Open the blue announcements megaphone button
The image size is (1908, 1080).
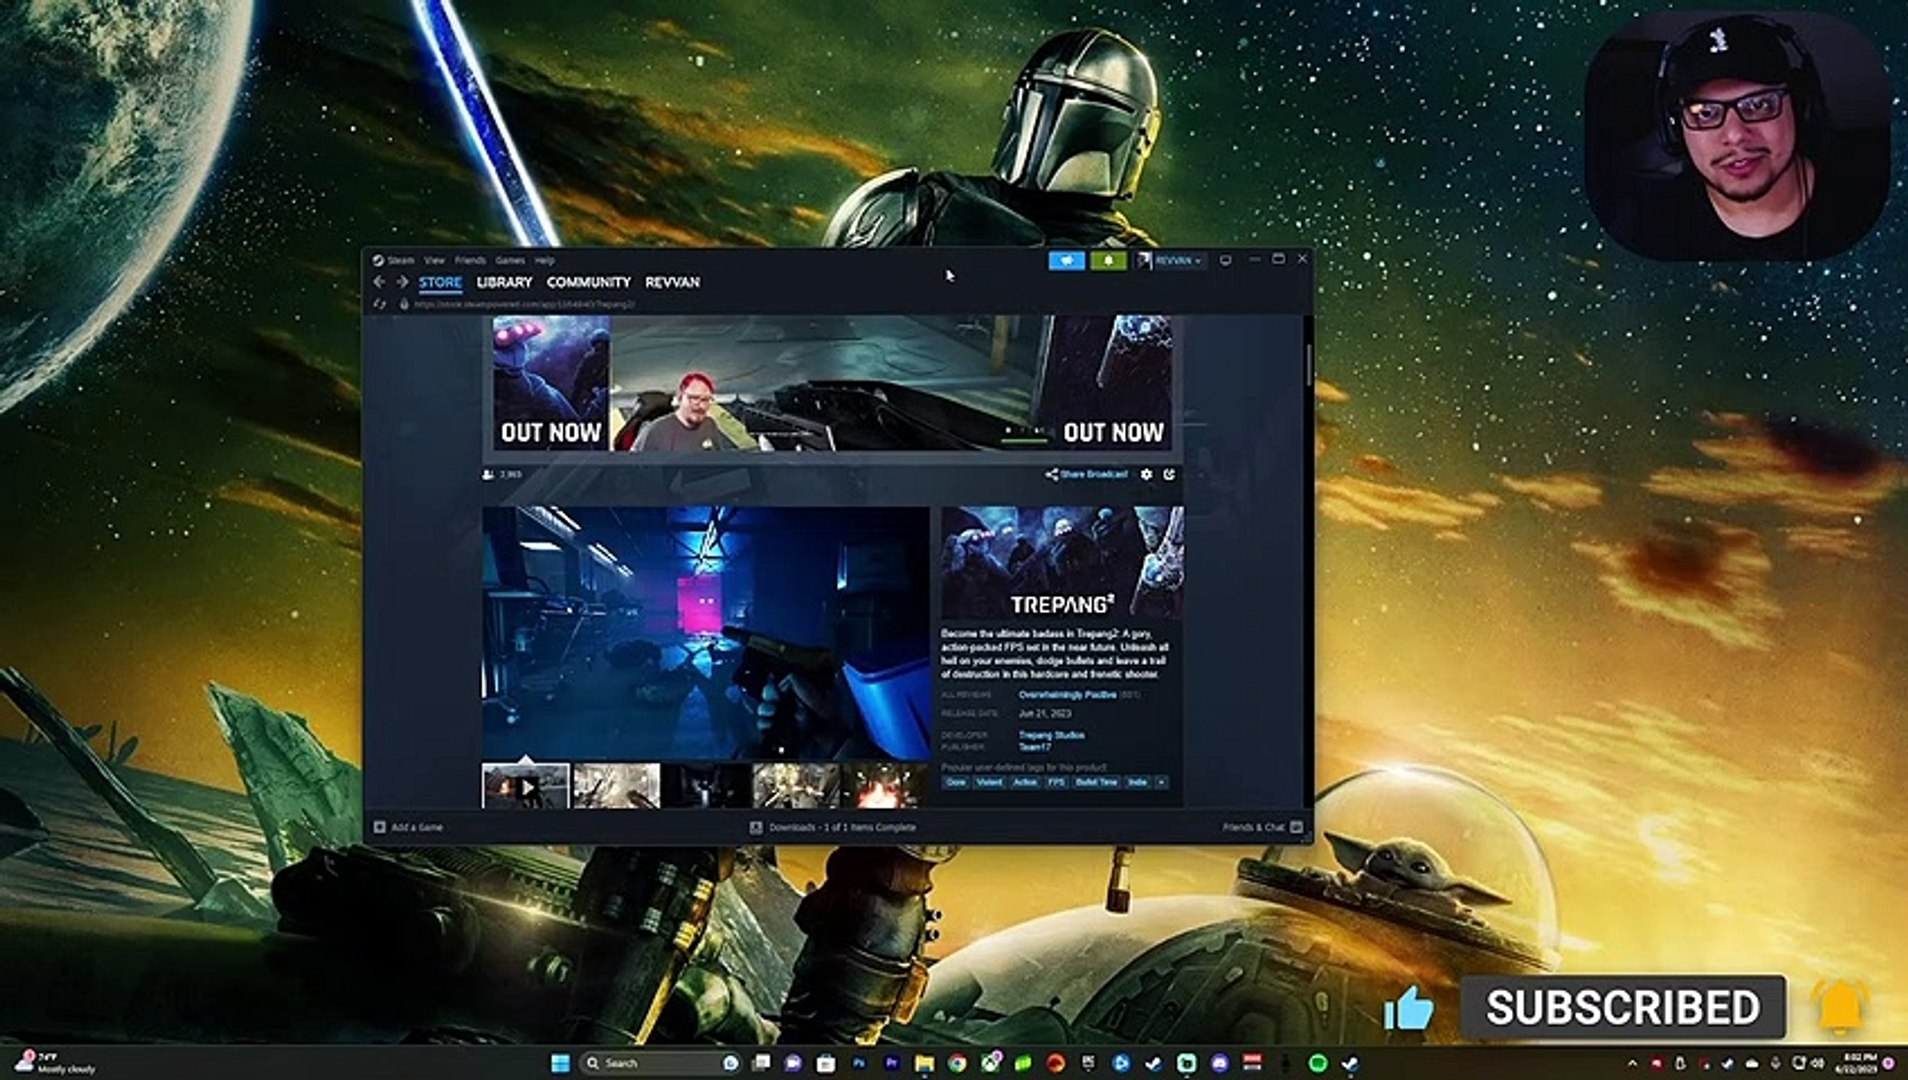tap(1066, 260)
